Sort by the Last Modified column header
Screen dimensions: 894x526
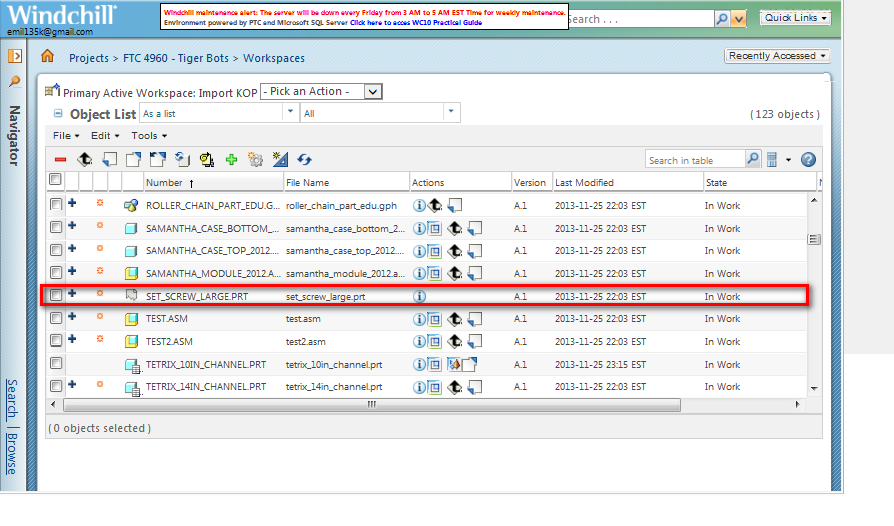pos(584,182)
